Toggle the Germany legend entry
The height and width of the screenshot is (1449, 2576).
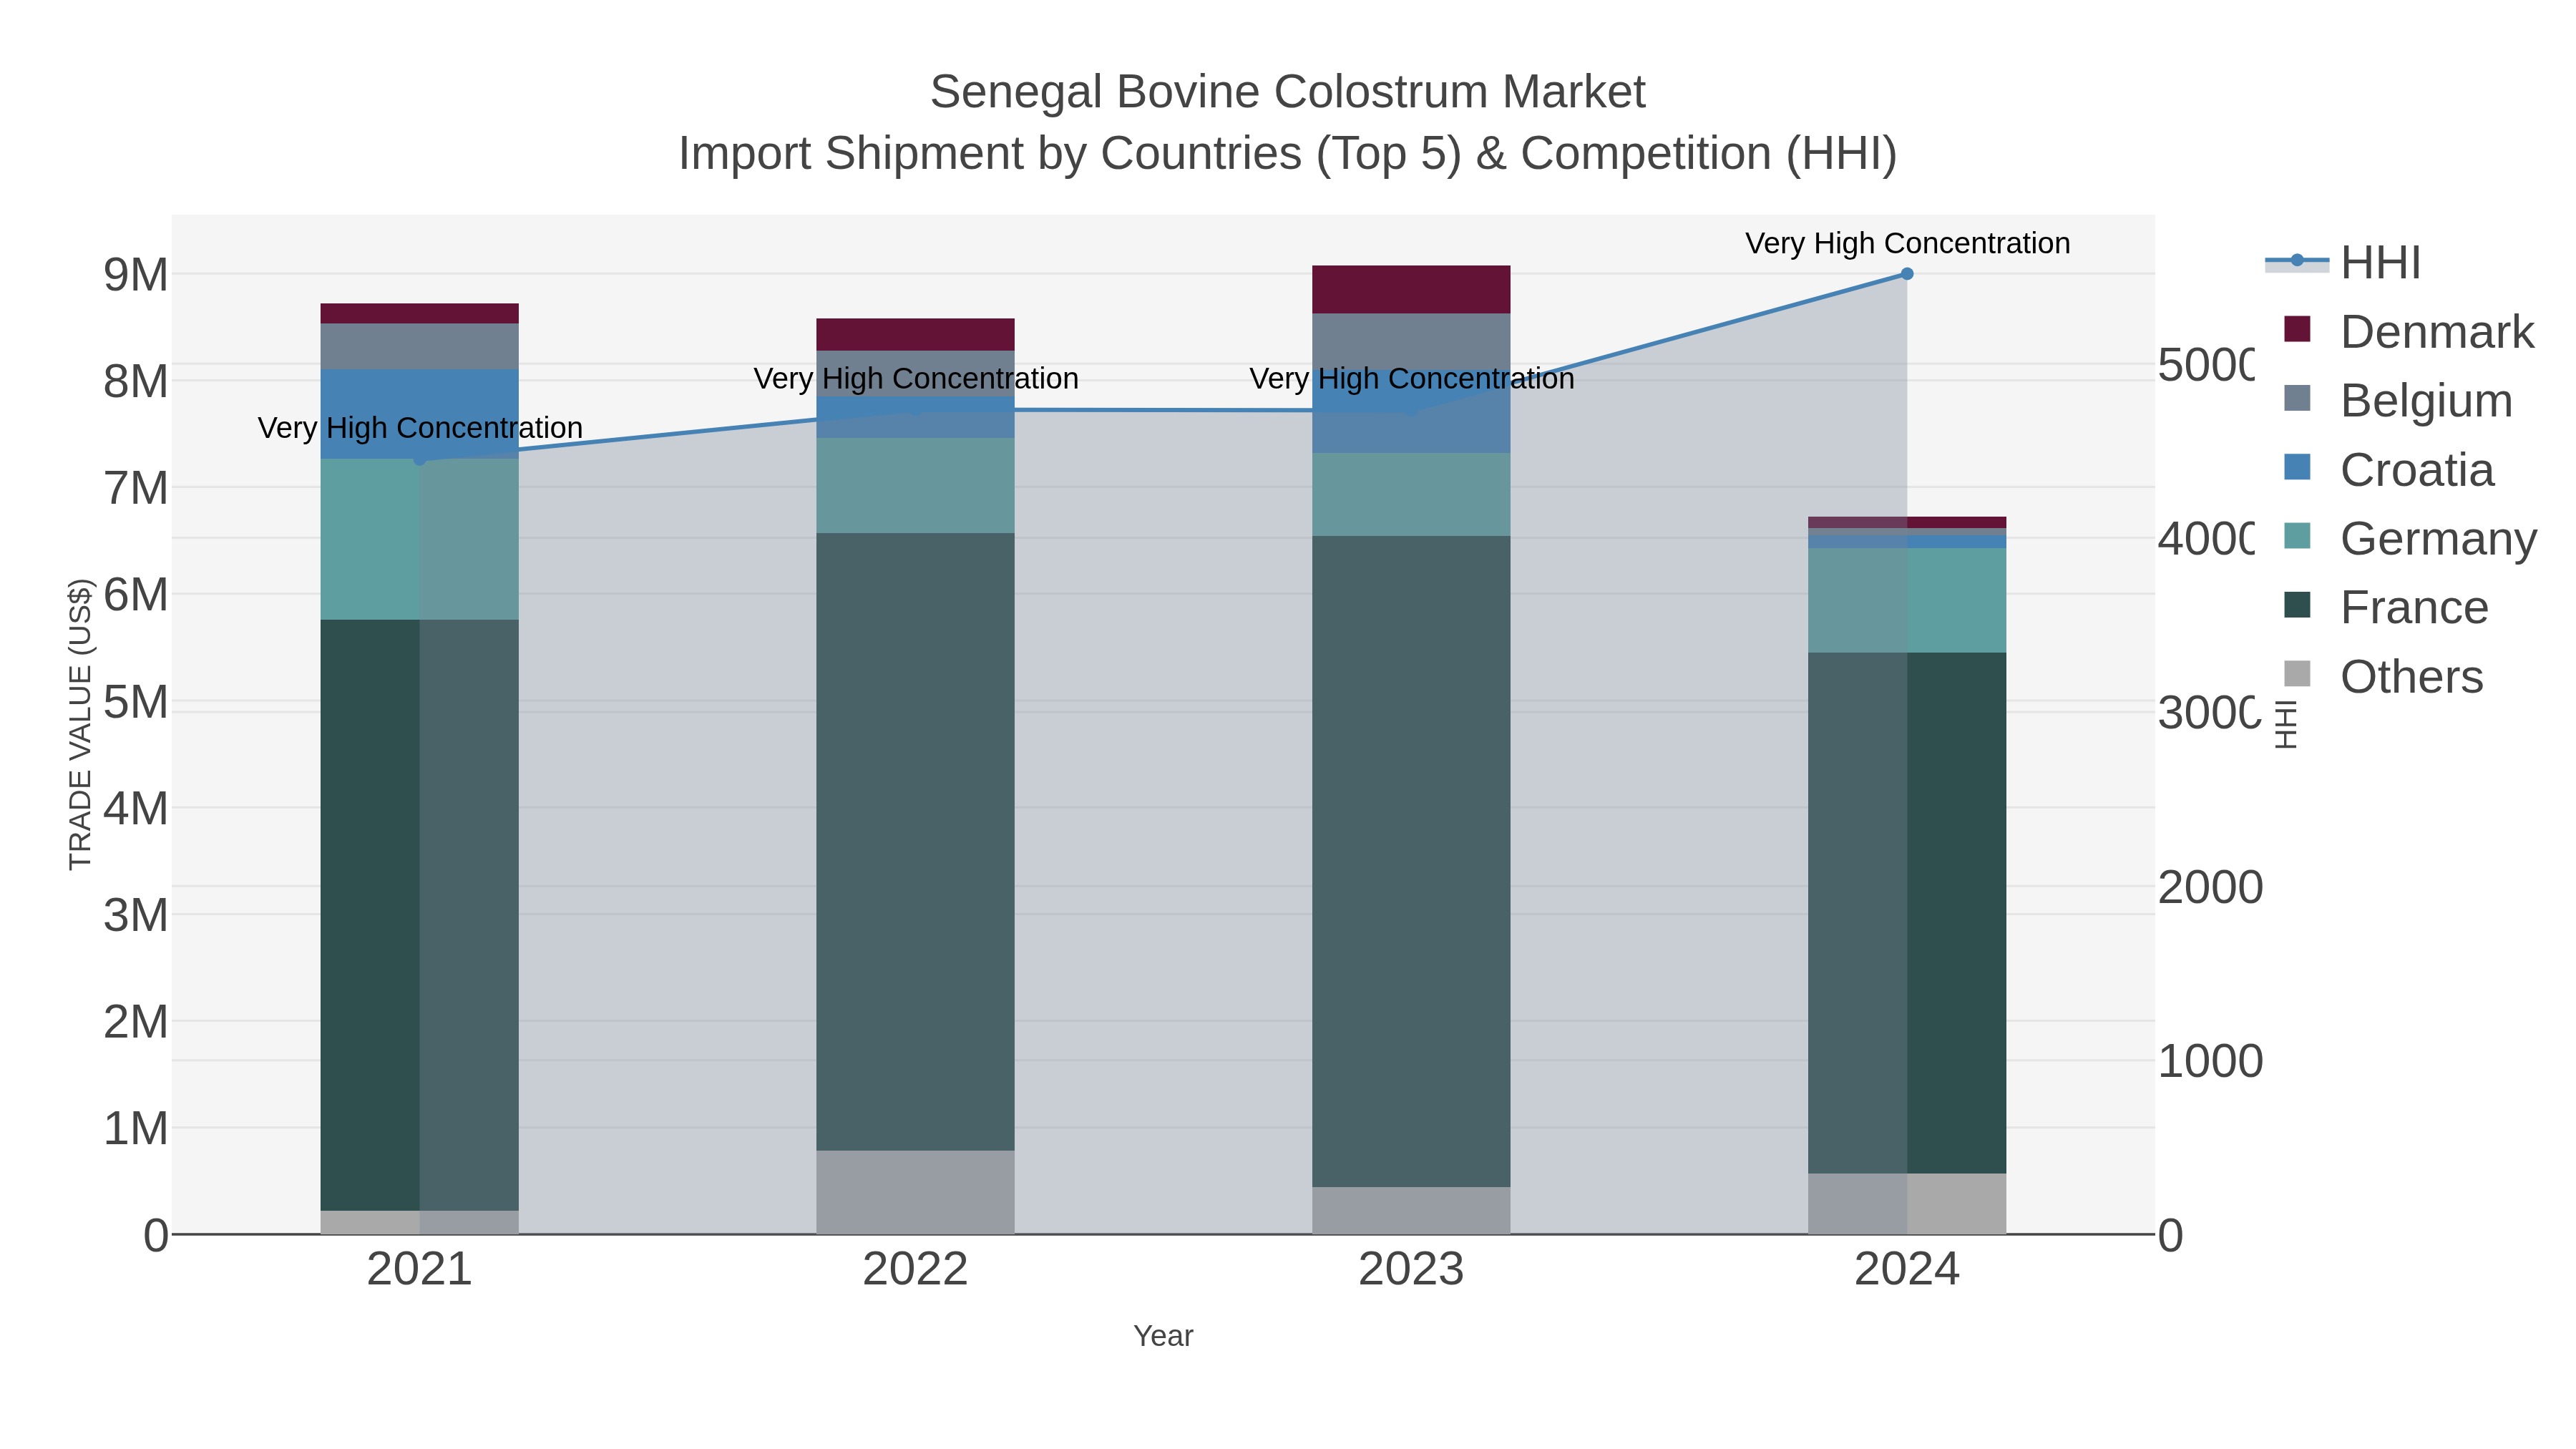[2410, 538]
